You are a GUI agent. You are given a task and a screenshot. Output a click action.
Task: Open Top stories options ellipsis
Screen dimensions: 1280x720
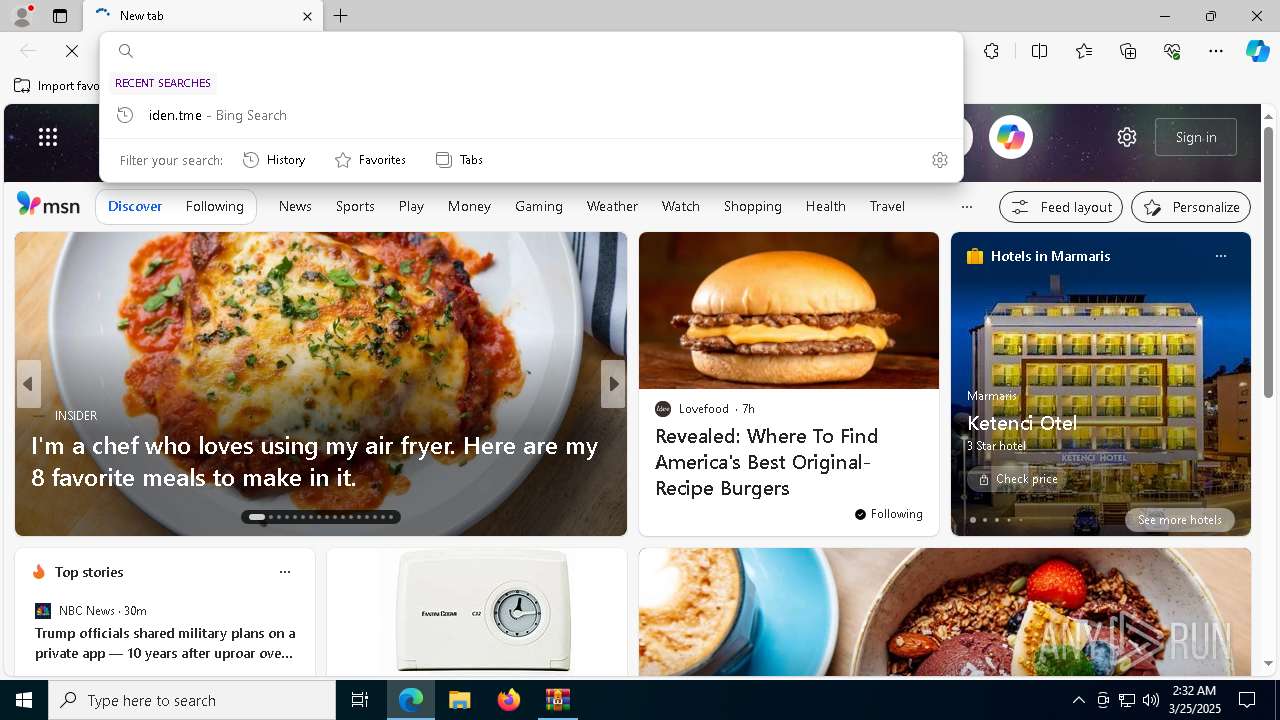click(285, 572)
